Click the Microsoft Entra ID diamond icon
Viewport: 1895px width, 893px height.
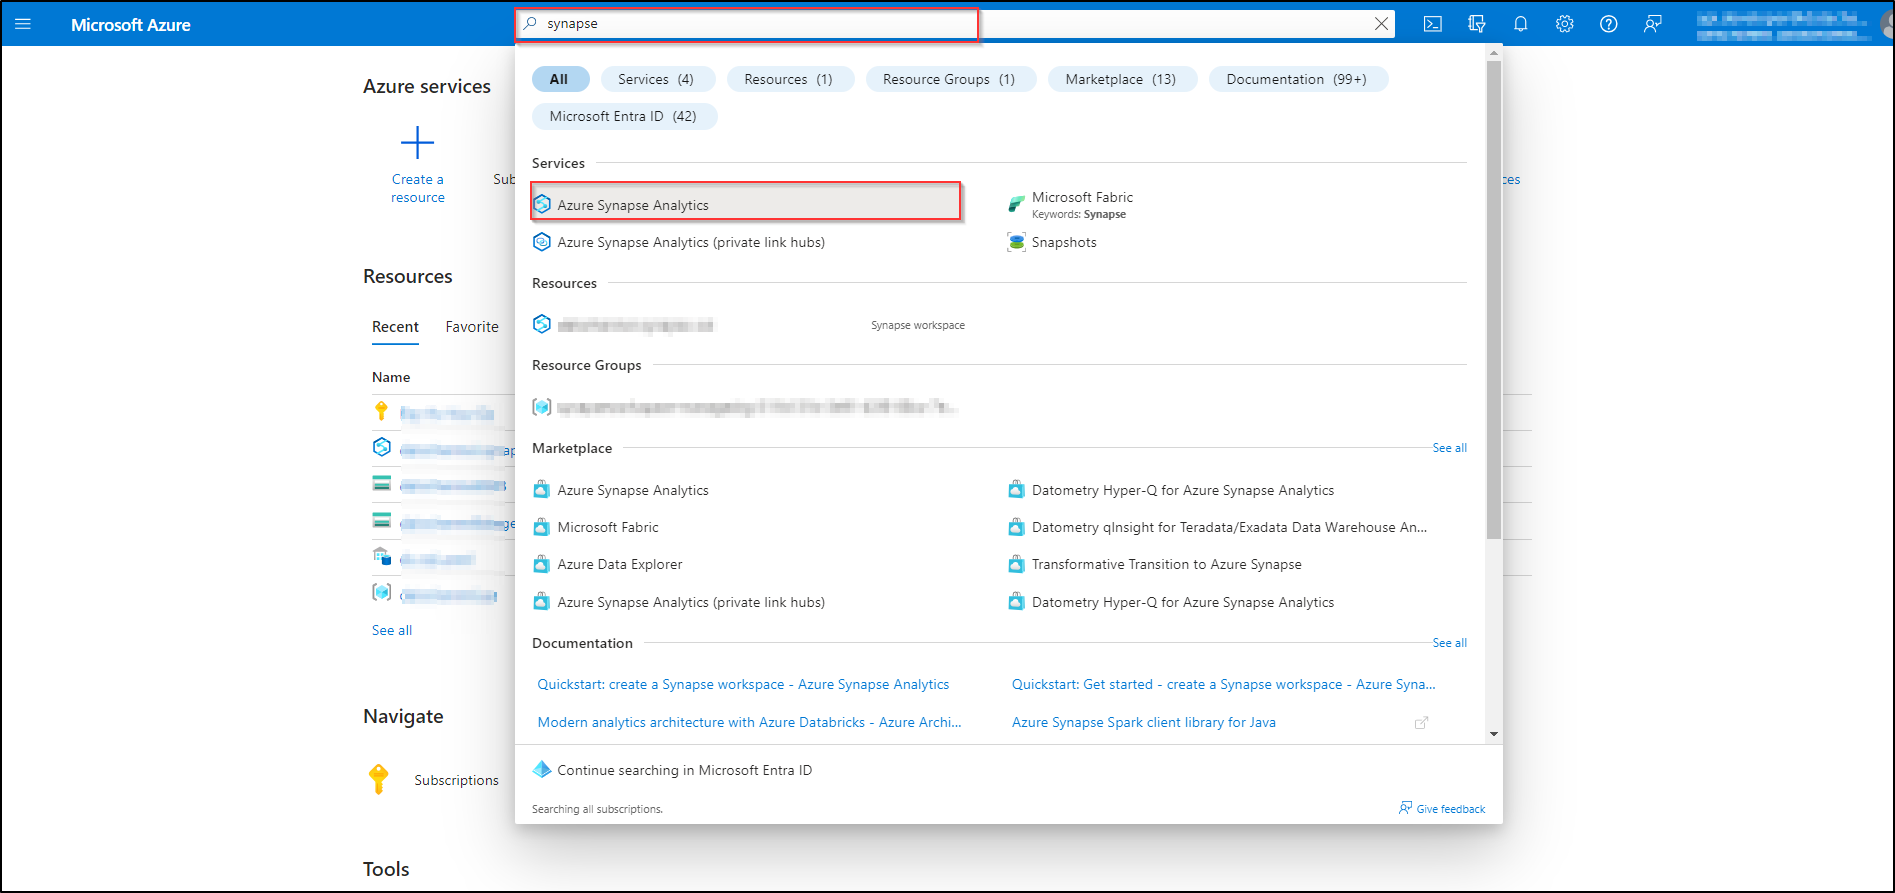pos(542,769)
